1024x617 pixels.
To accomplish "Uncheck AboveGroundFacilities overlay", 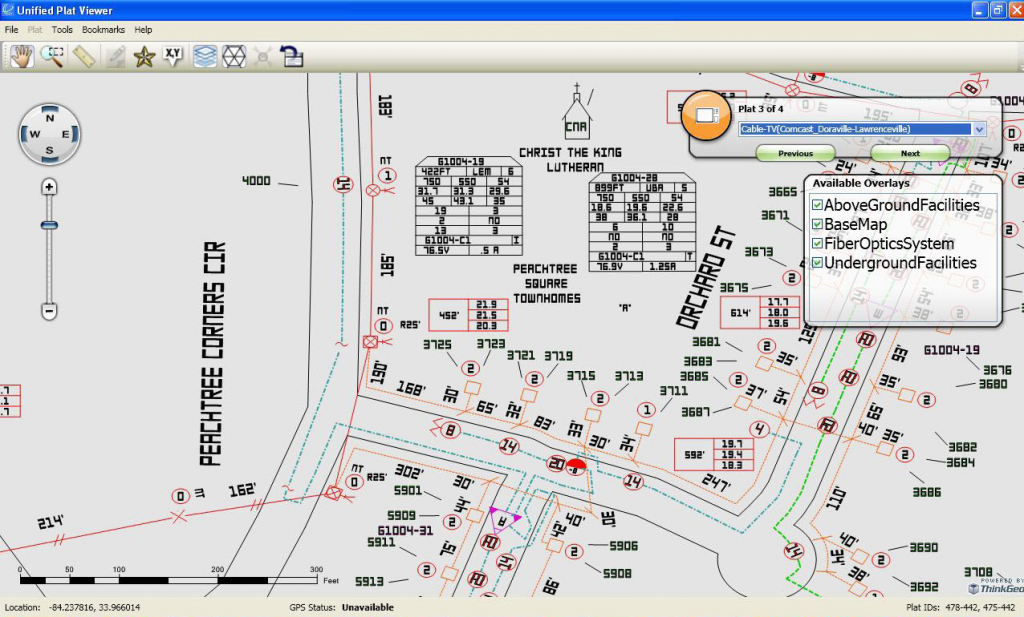I will (x=817, y=205).
